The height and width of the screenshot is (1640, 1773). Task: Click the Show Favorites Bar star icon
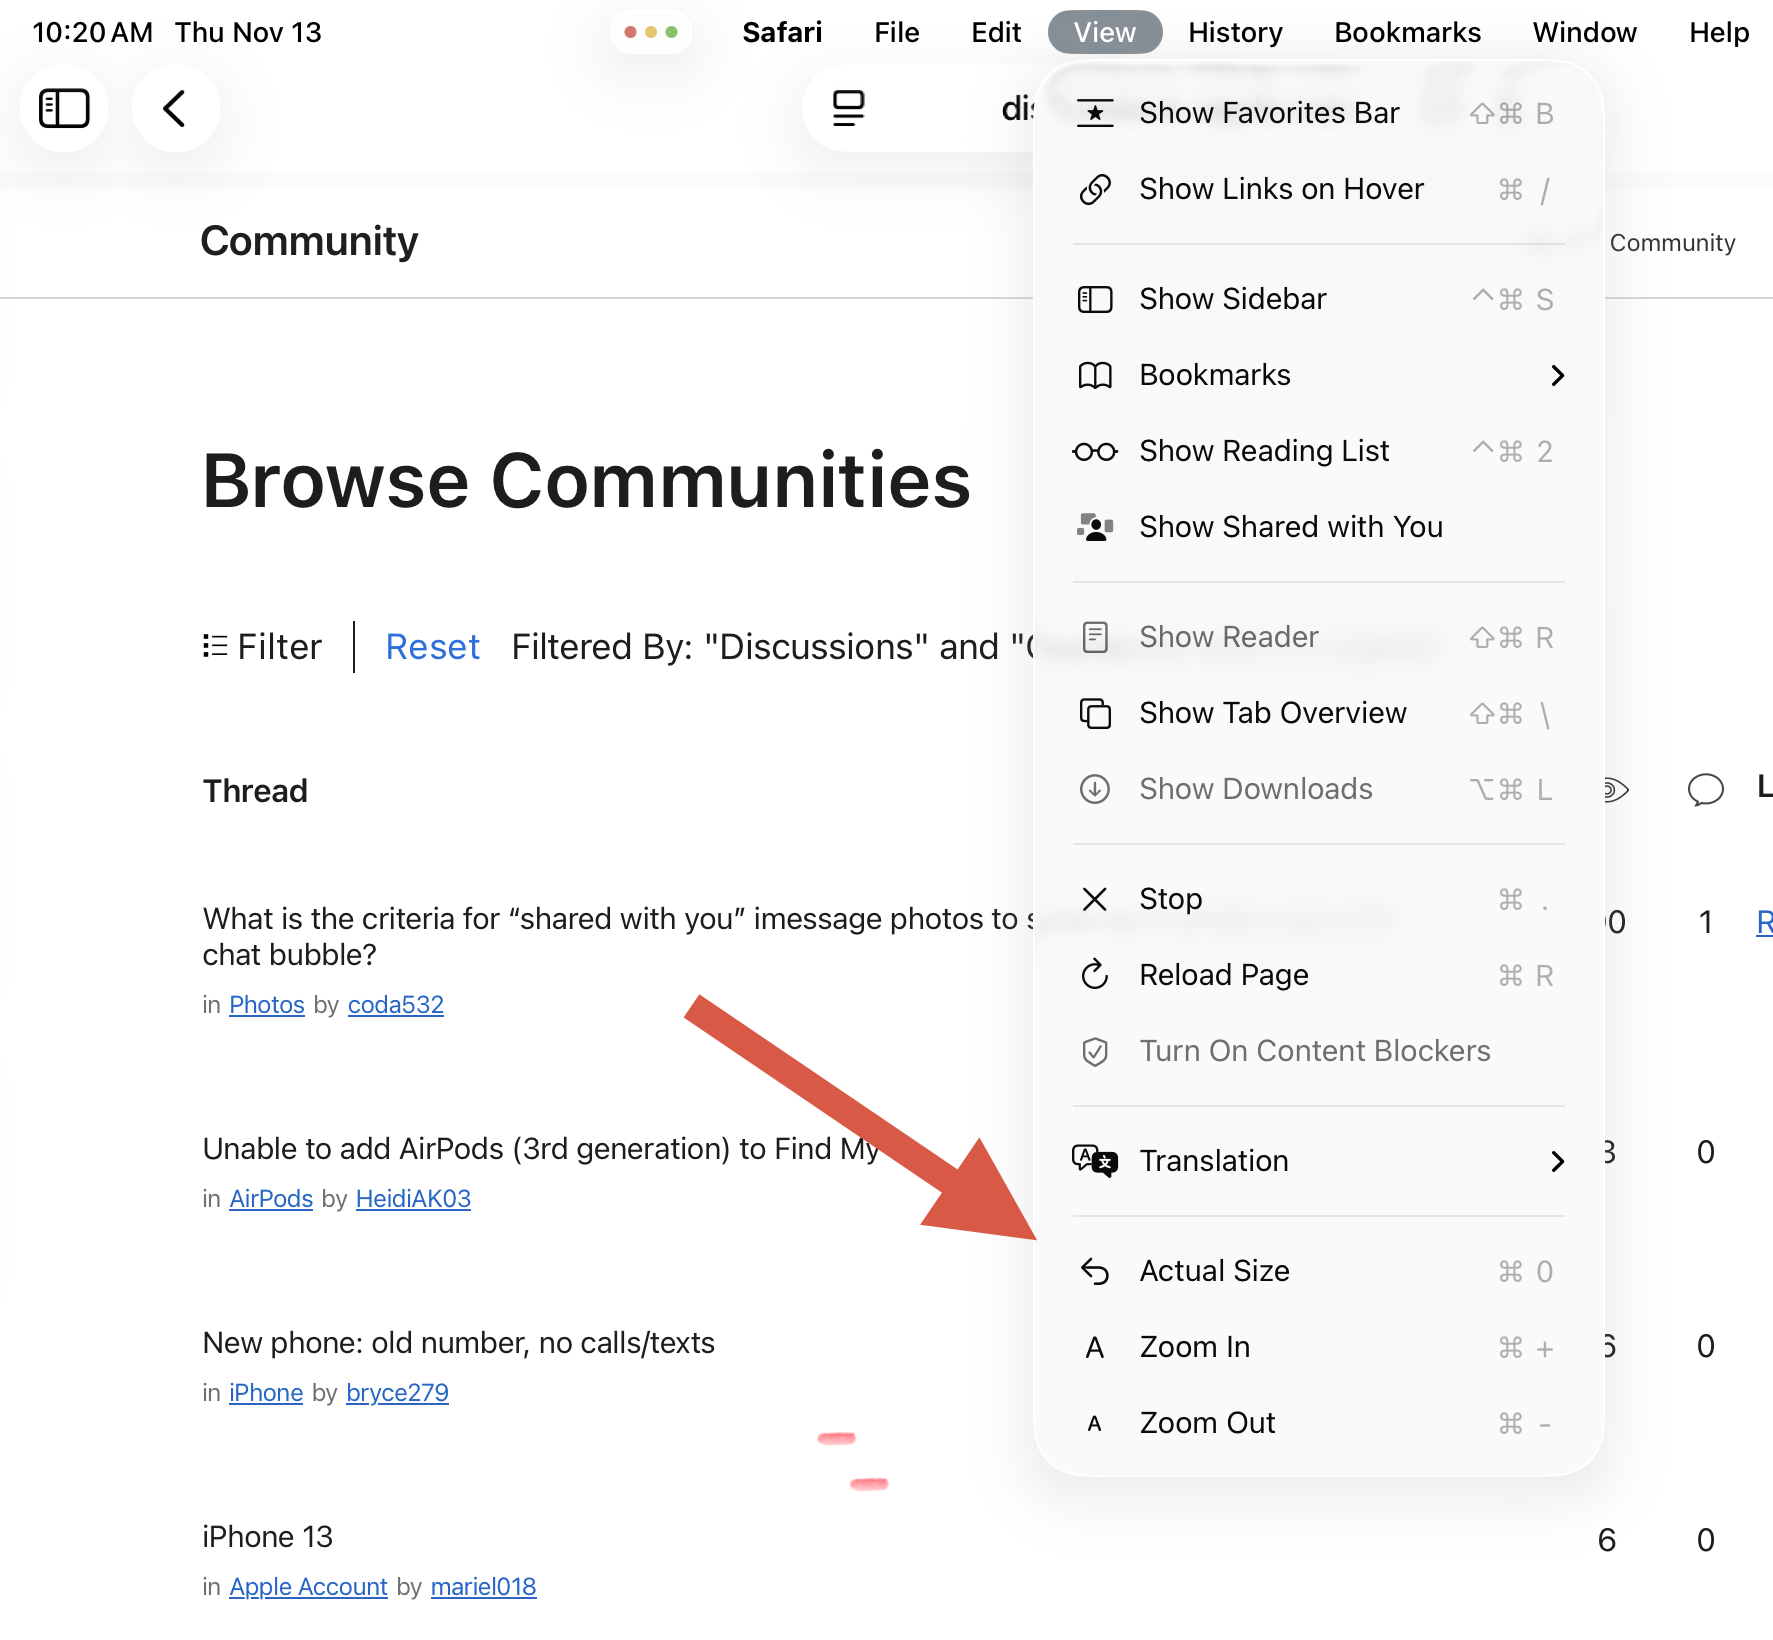pyautogui.click(x=1095, y=113)
